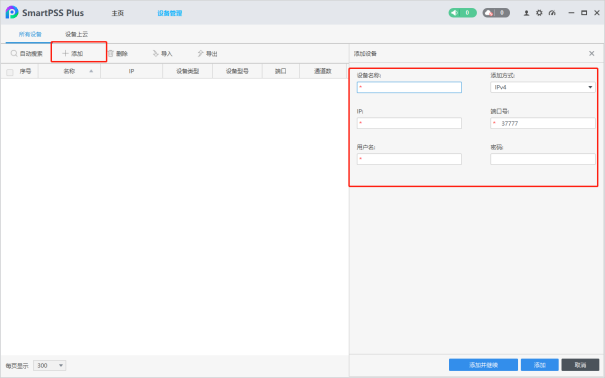Switch to the 所有设备 all-devices tab
This screenshot has height=378, width=605.
pos(30,34)
